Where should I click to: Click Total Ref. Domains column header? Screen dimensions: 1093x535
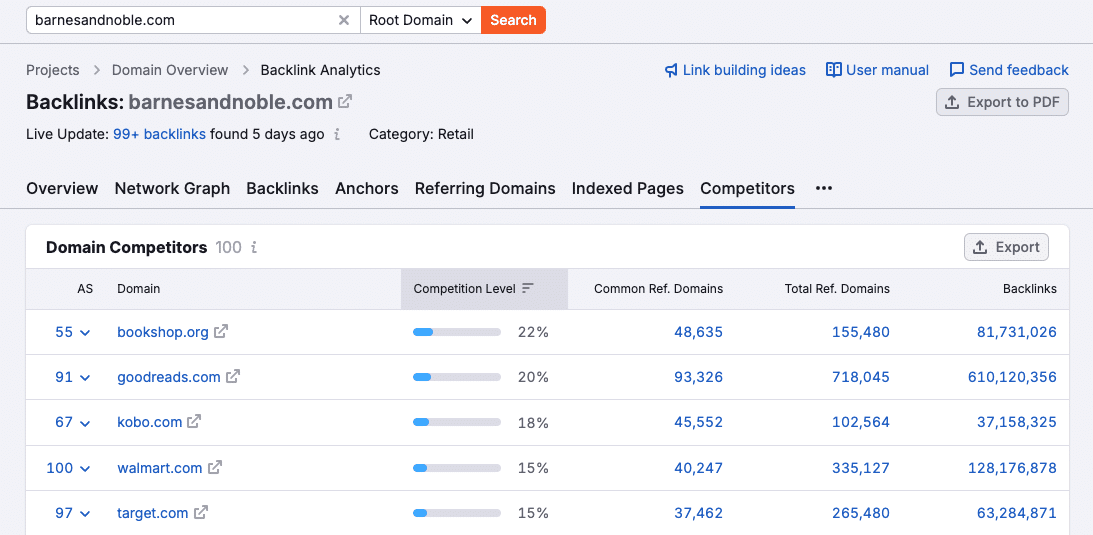[x=837, y=288]
